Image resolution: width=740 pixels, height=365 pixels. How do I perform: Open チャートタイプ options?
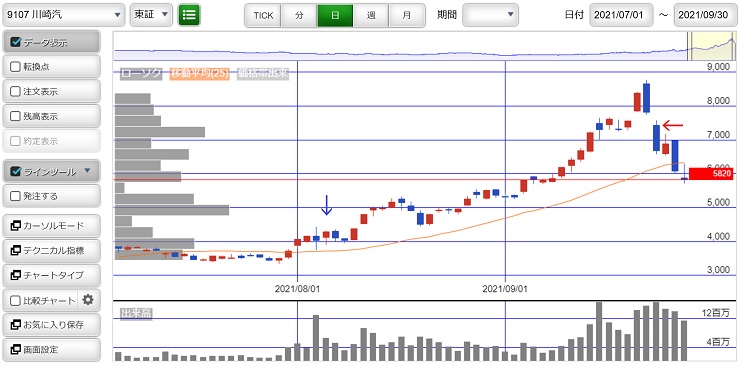pyautogui.click(x=52, y=275)
